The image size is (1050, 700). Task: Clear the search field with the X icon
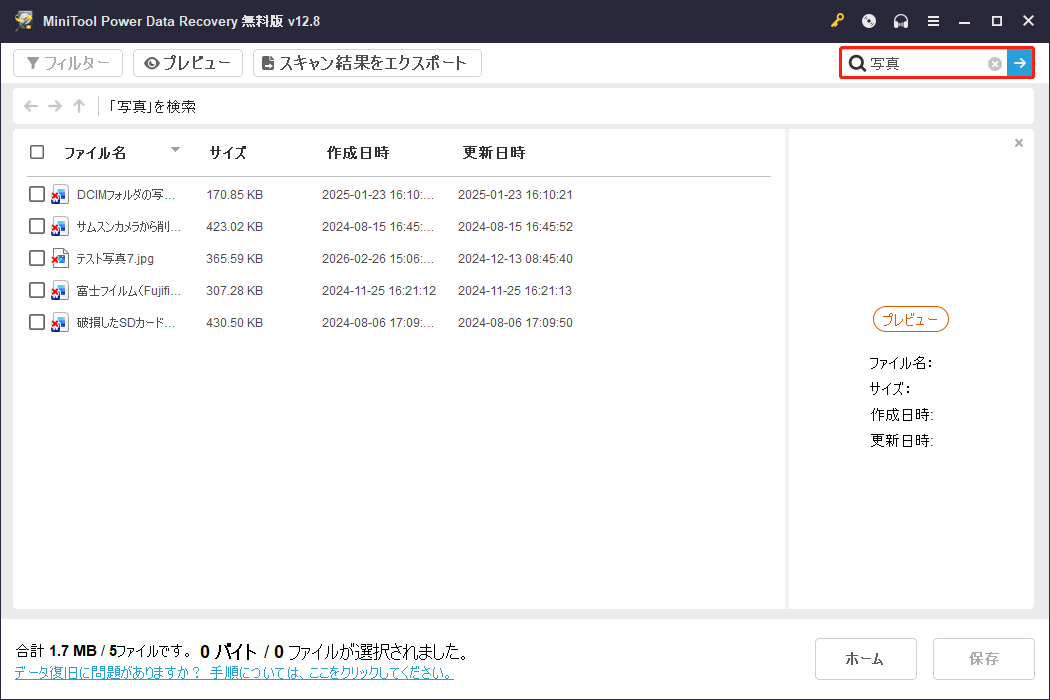point(994,63)
